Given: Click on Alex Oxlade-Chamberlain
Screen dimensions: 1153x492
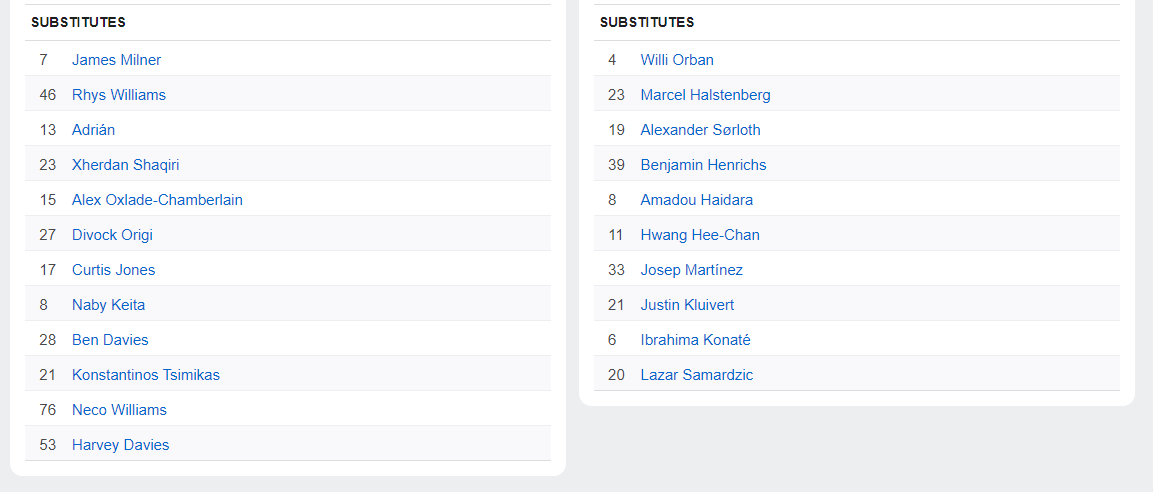Looking at the screenshot, I should tap(157, 200).
